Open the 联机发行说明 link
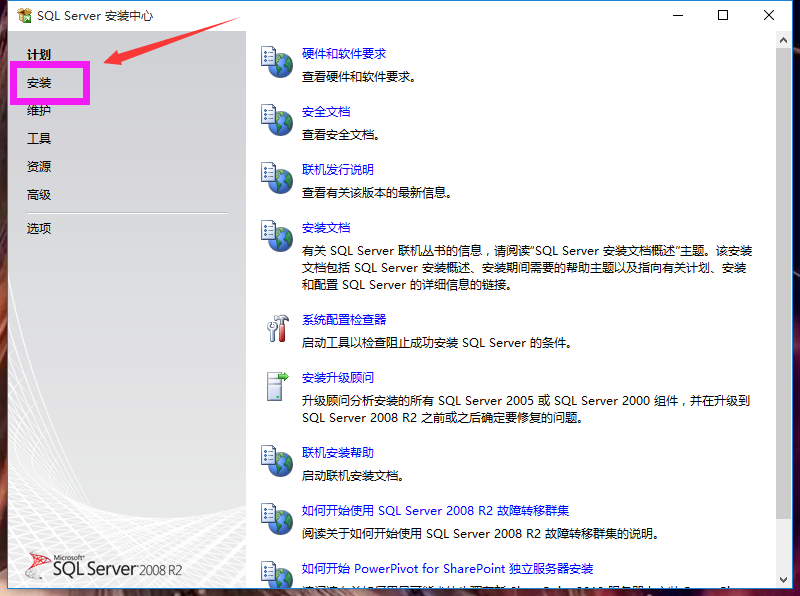 pos(338,169)
